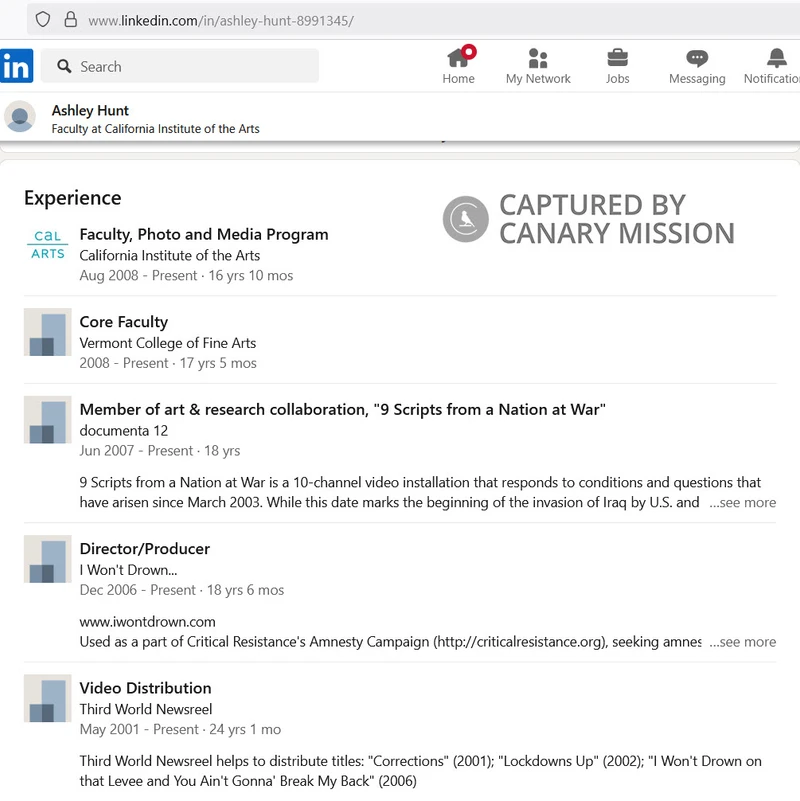800x801 pixels.
Task: Click 'Dec 2006 - Present · 18 yrs 6 mos' text
Action: [x=181, y=590]
